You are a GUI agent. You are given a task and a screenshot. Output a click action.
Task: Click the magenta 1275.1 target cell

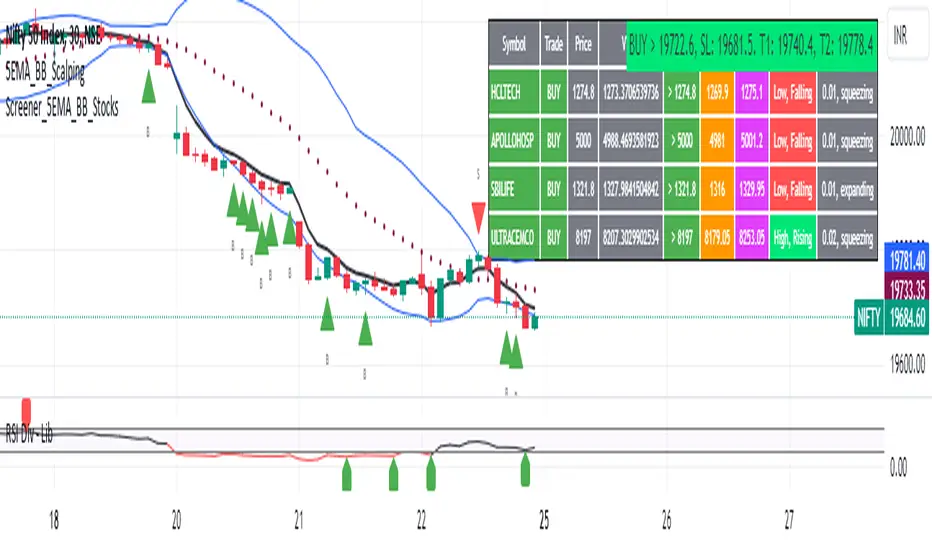coord(752,92)
